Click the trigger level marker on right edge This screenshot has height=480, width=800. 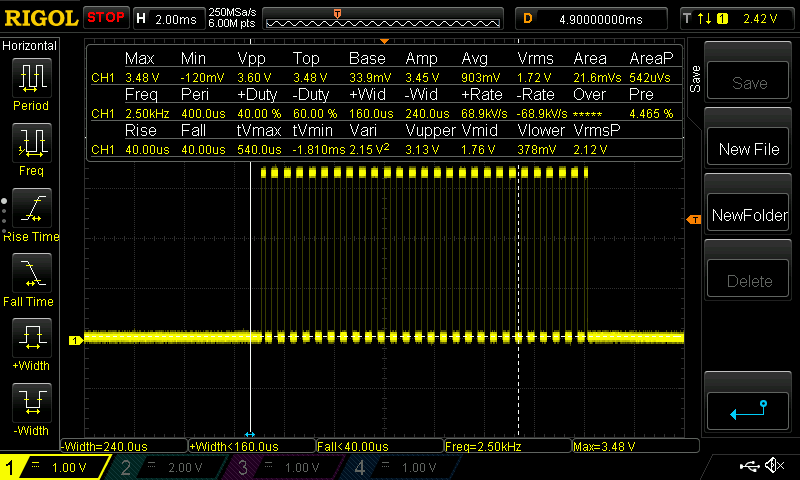[694, 219]
